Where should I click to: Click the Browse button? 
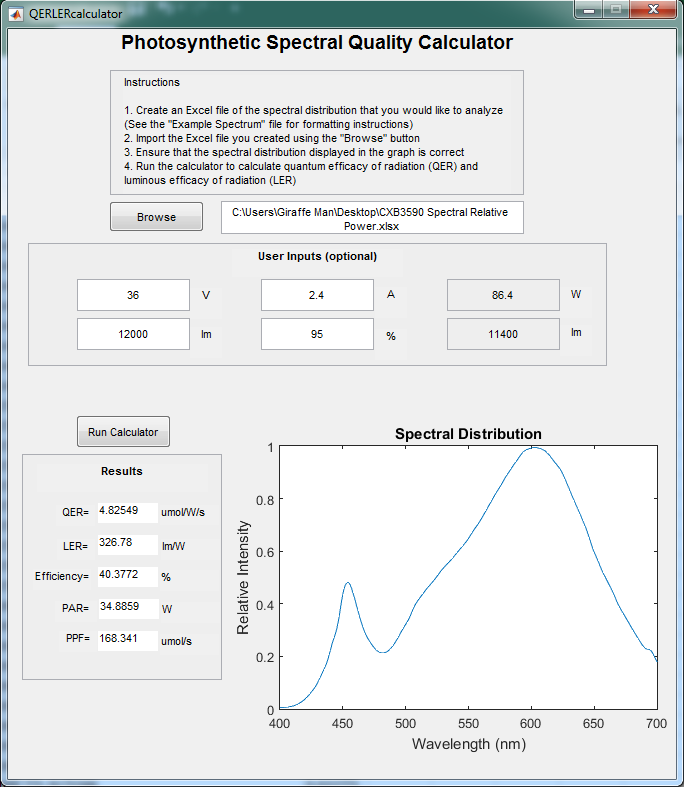(157, 217)
